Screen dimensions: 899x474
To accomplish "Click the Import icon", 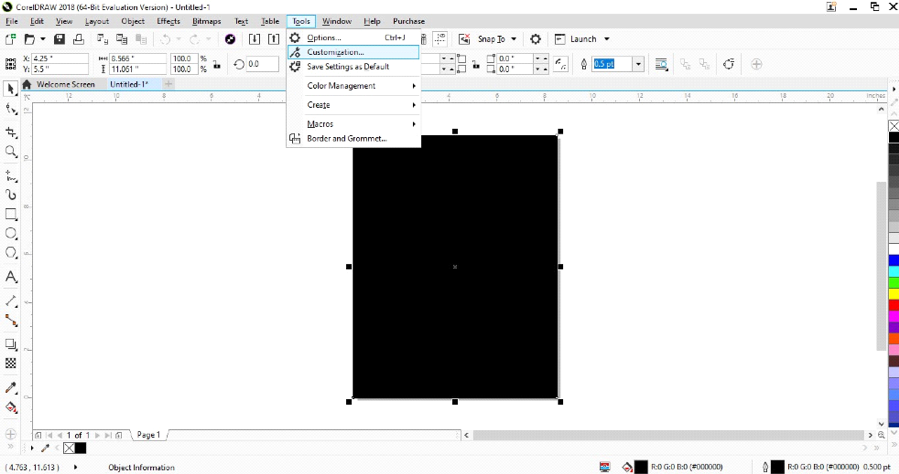I will pos(254,39).
